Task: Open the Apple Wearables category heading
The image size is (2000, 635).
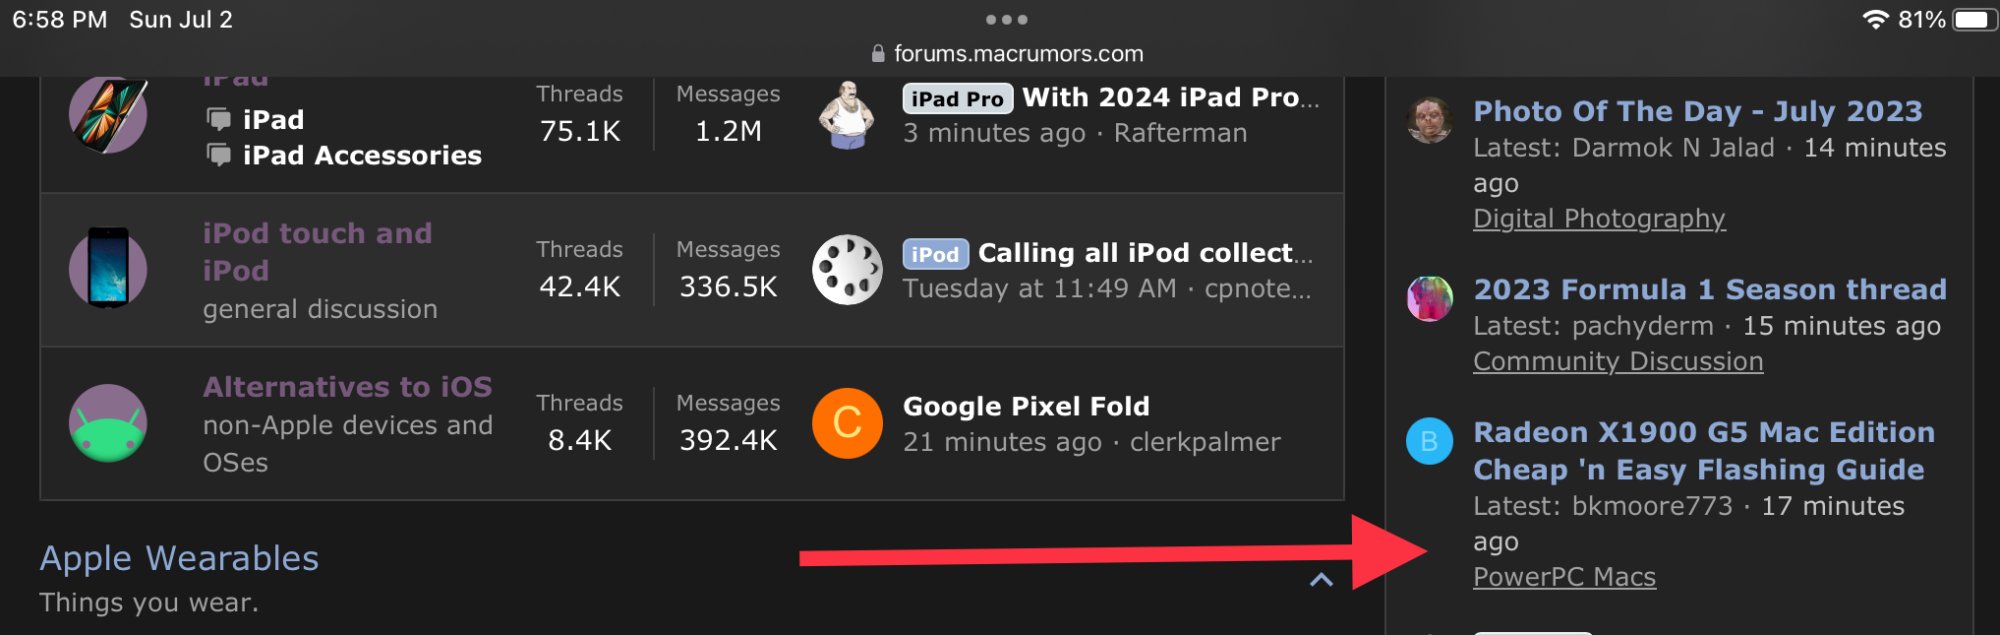Action: click(x=179, y=558)
